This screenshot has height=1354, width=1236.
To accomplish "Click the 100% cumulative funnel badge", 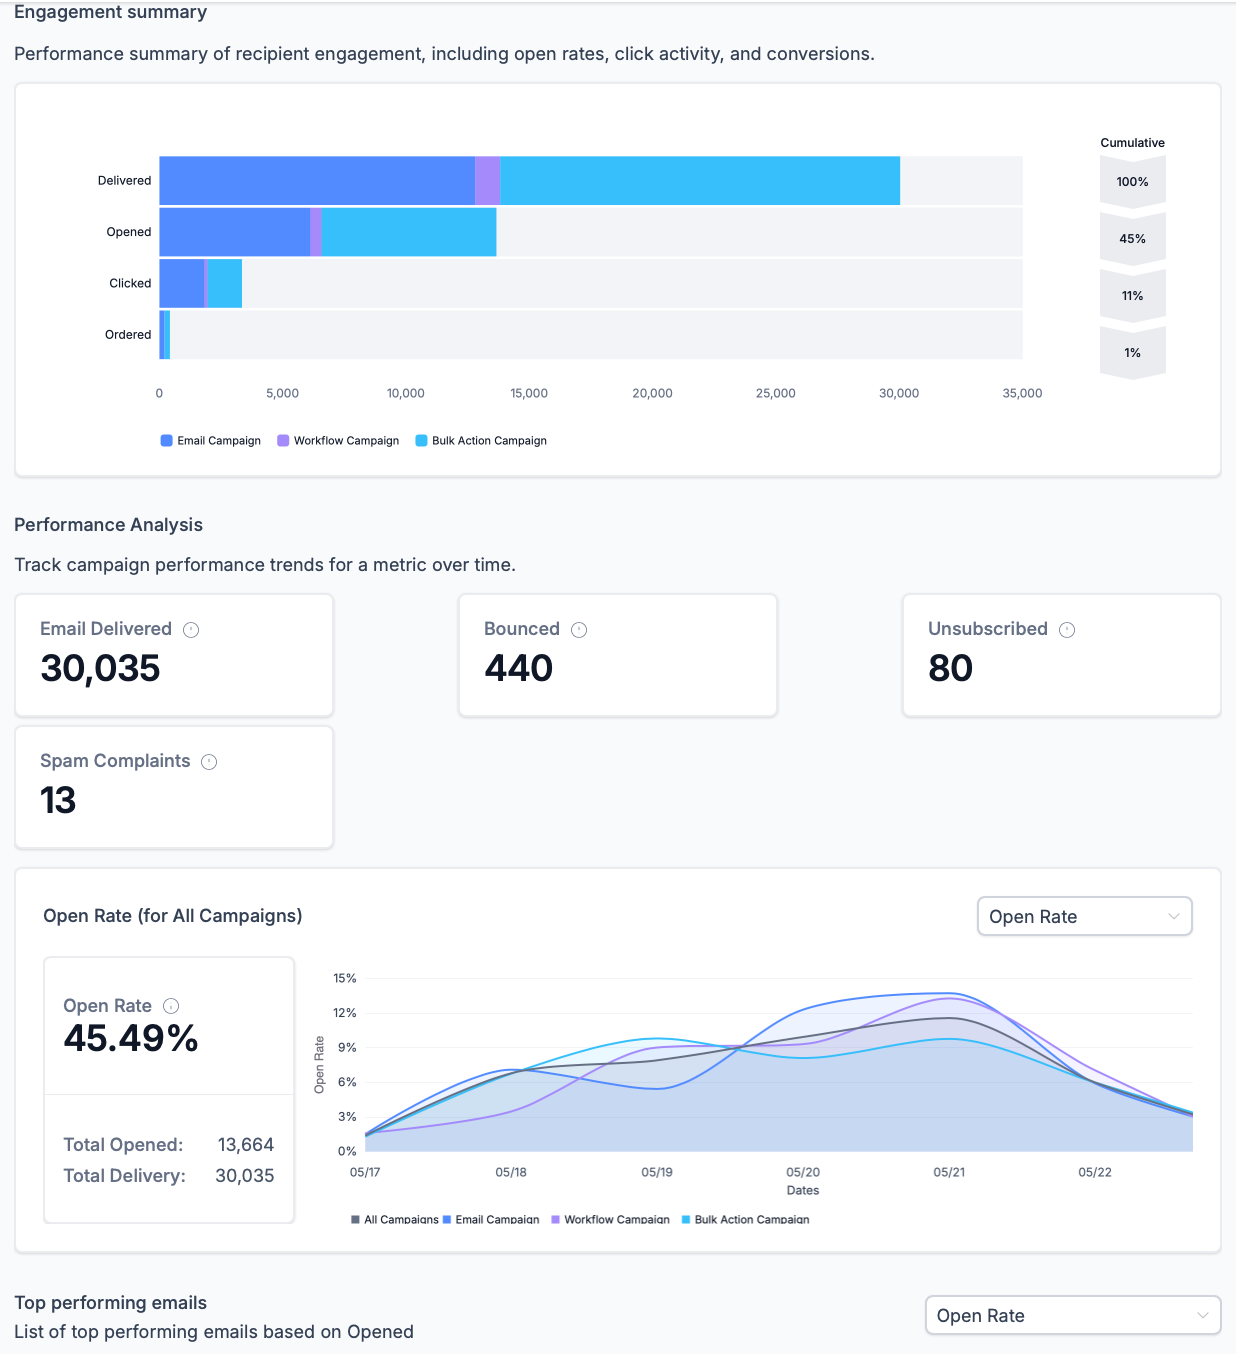I will (1133, 182).
